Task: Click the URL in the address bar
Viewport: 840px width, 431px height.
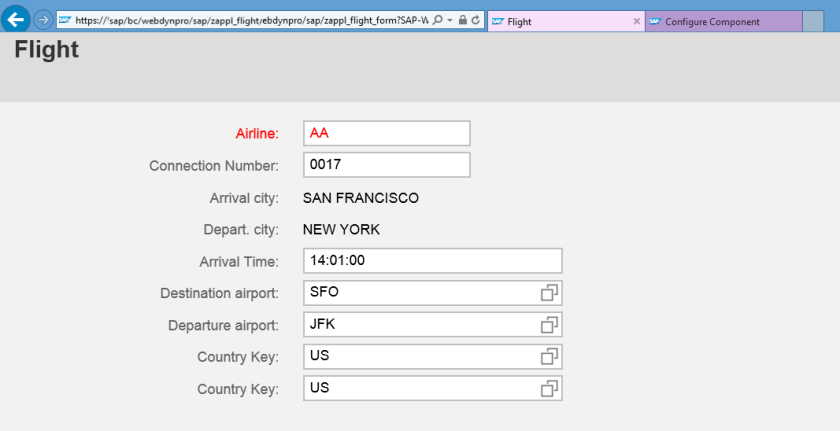Action: click(250, 21)
